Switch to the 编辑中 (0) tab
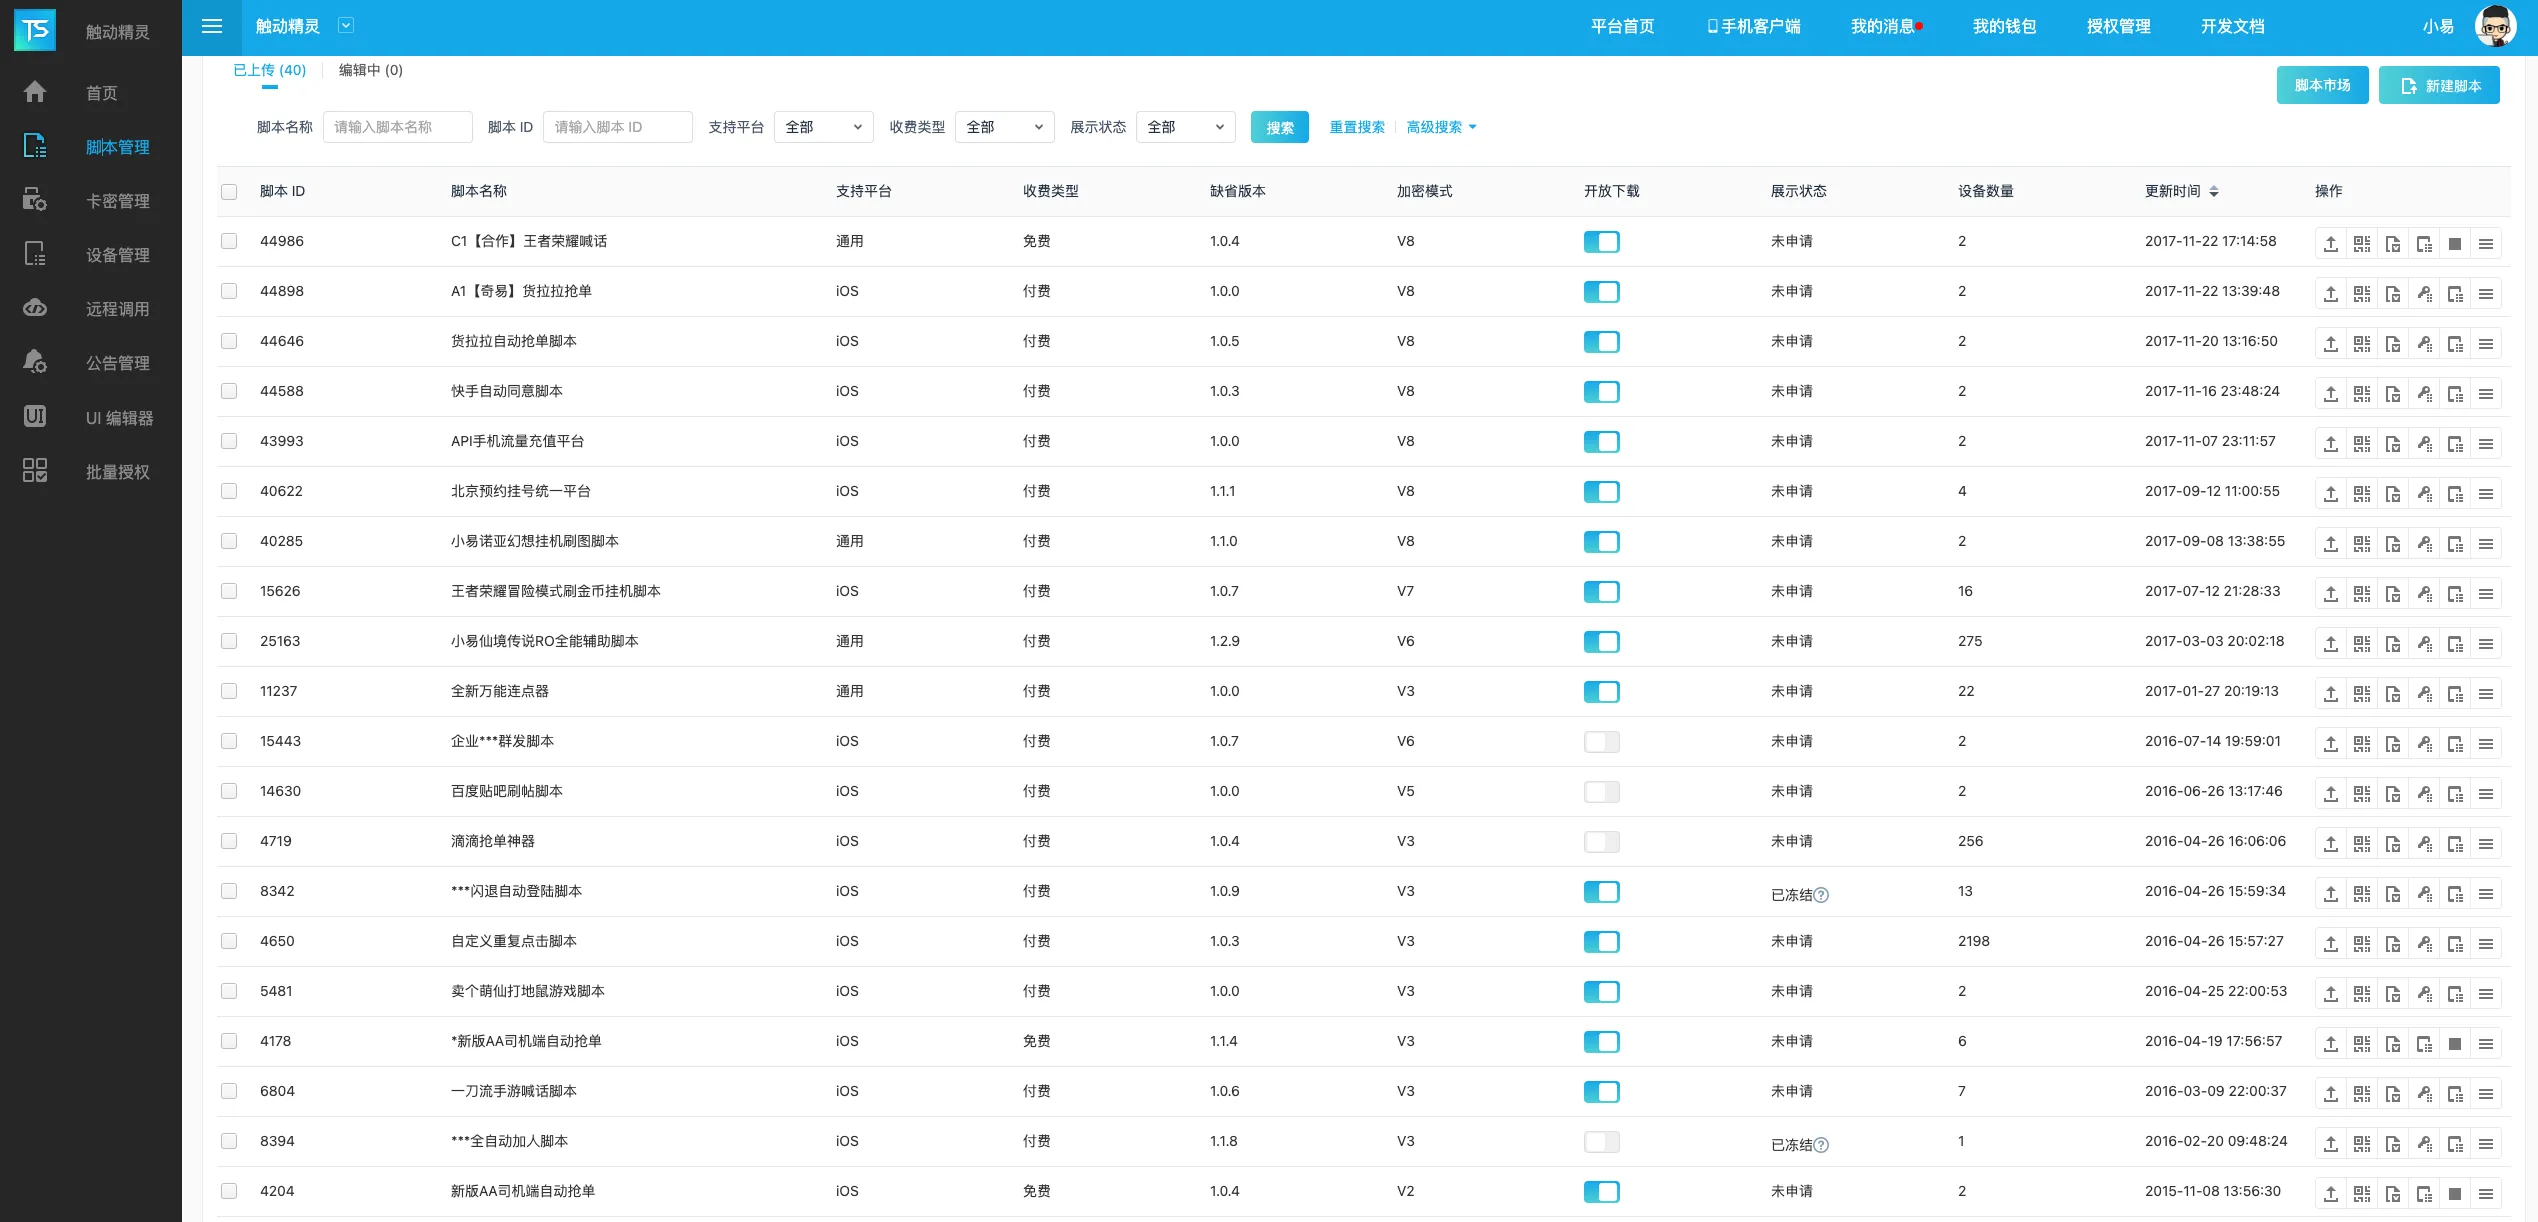This screenshot has width=2538, height=1222. 370,70
